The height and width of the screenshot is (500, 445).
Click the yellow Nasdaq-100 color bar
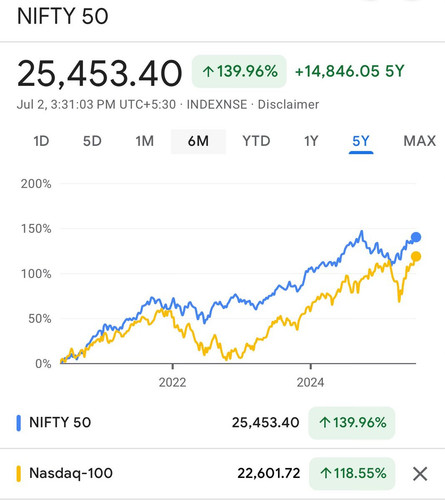click(19, 474)
